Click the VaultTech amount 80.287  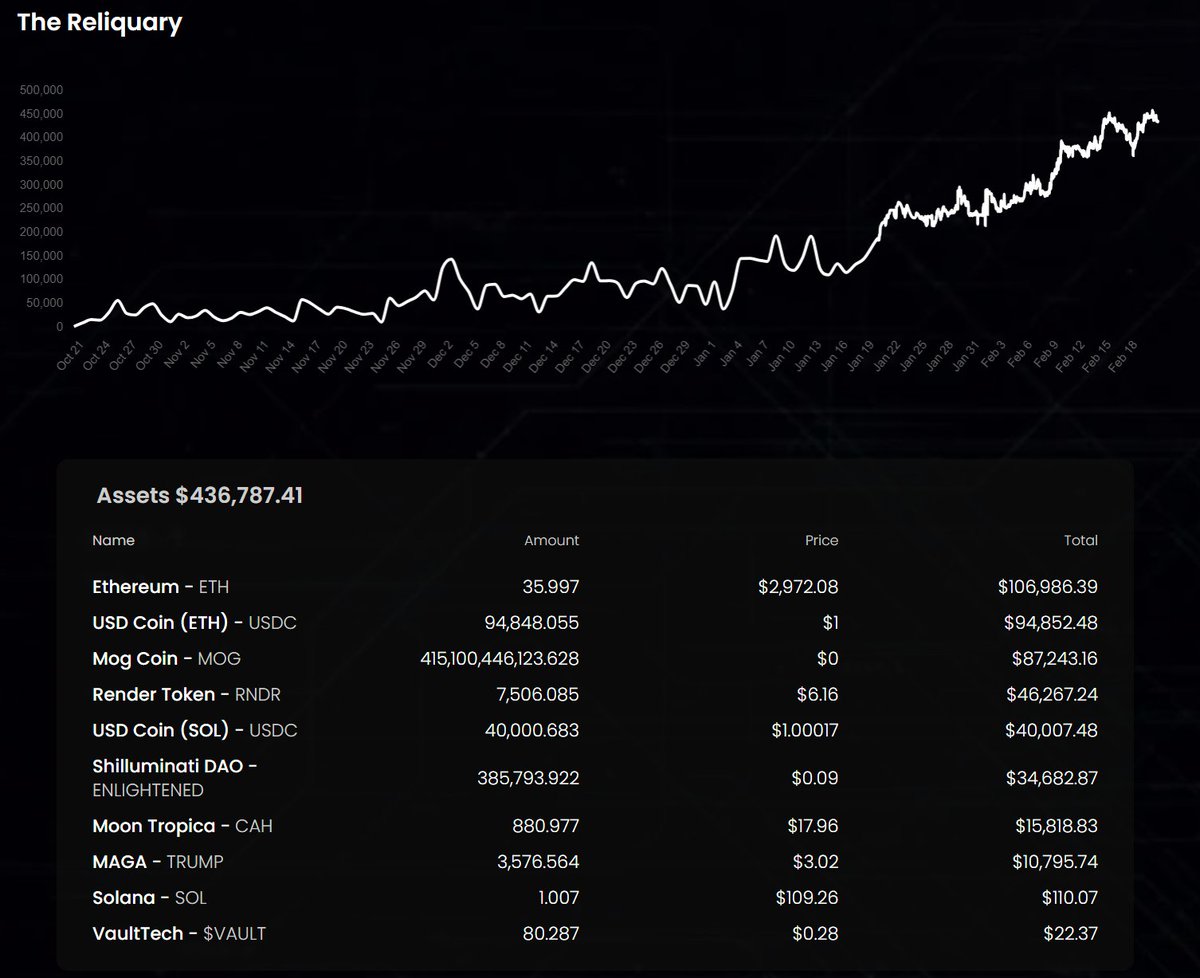point(553,934)
